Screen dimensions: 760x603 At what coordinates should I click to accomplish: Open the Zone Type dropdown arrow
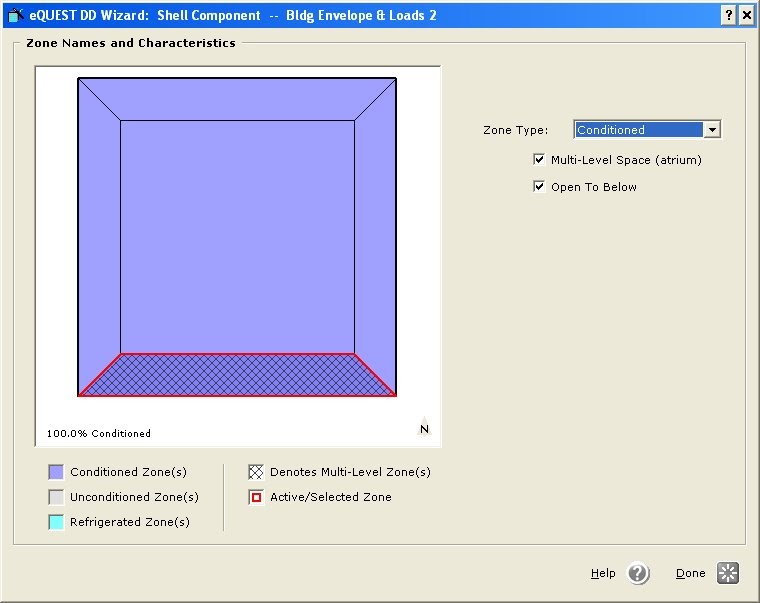[x=712, y=130]
